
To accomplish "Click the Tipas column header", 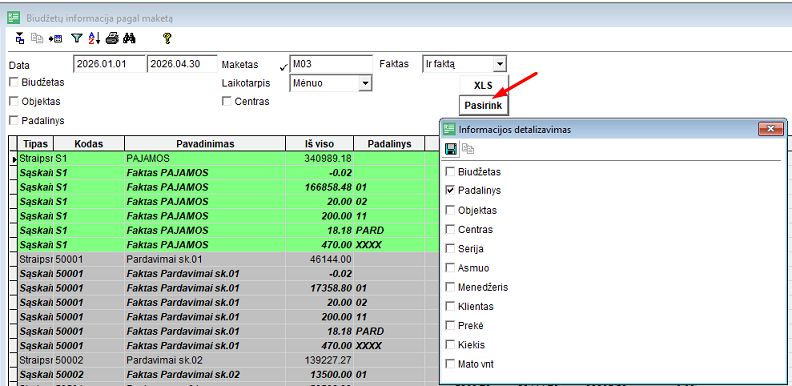I will pyautogui.click(x=35, y=143).
